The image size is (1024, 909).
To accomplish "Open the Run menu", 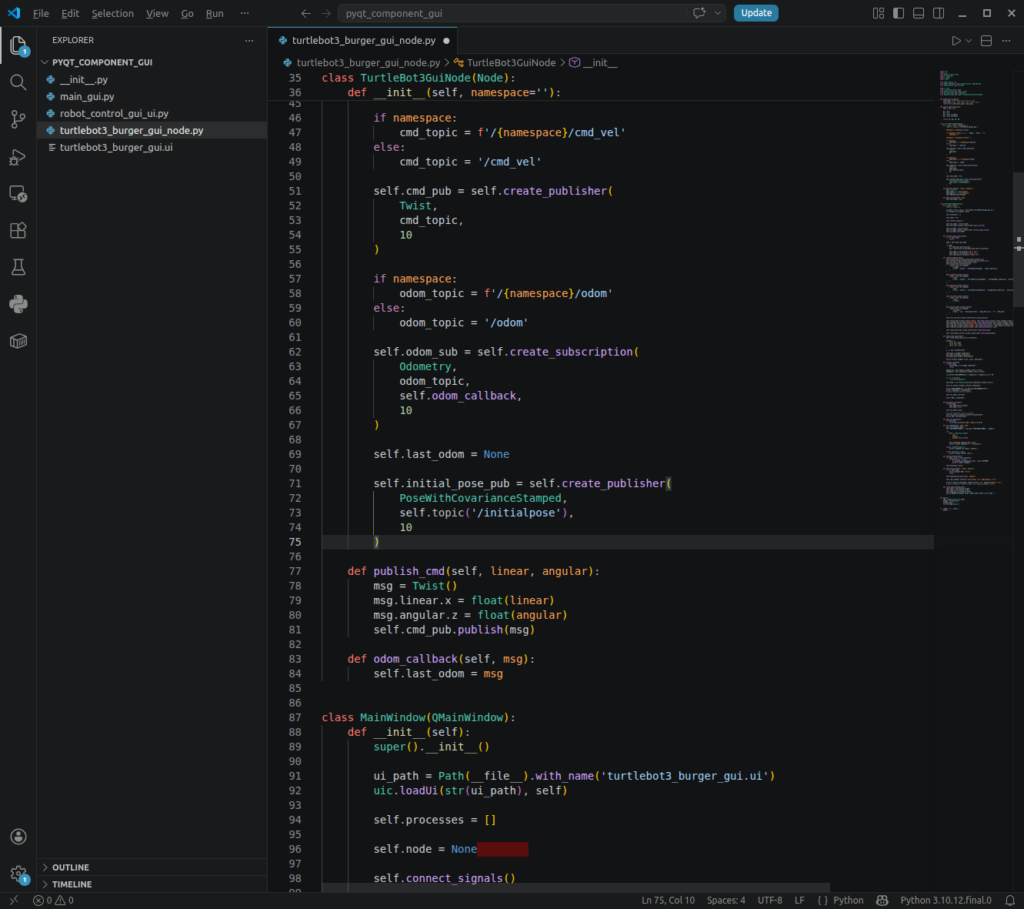I will [x=214, y=13].
